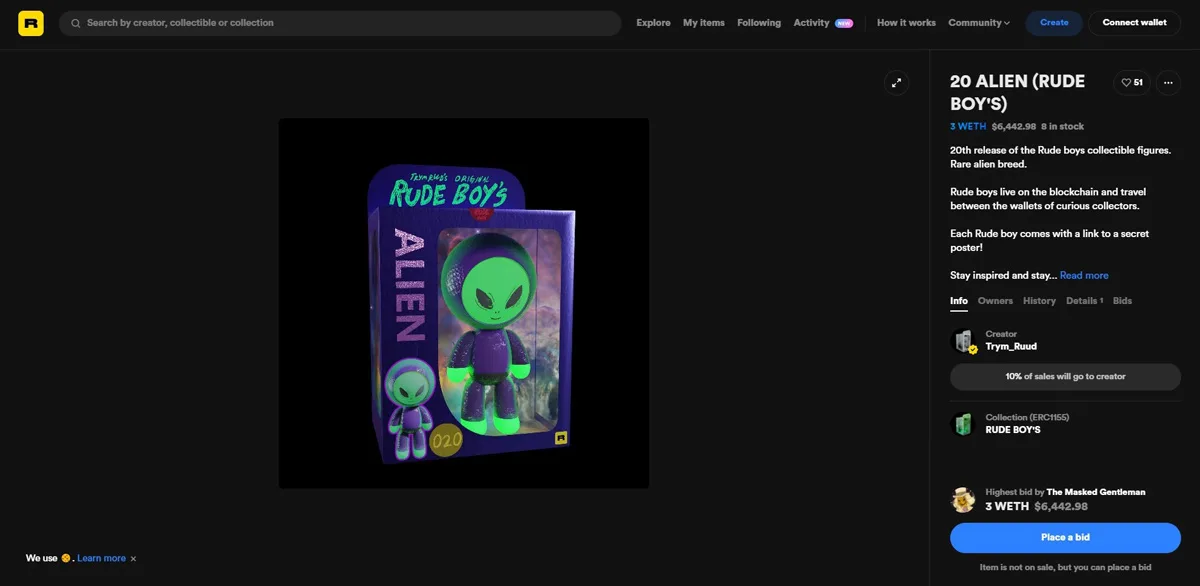Click 'Item is not on sale' notice text
Image resolution: width=1200 pixels, height=586 pixels.
[x=1065, y=568]
